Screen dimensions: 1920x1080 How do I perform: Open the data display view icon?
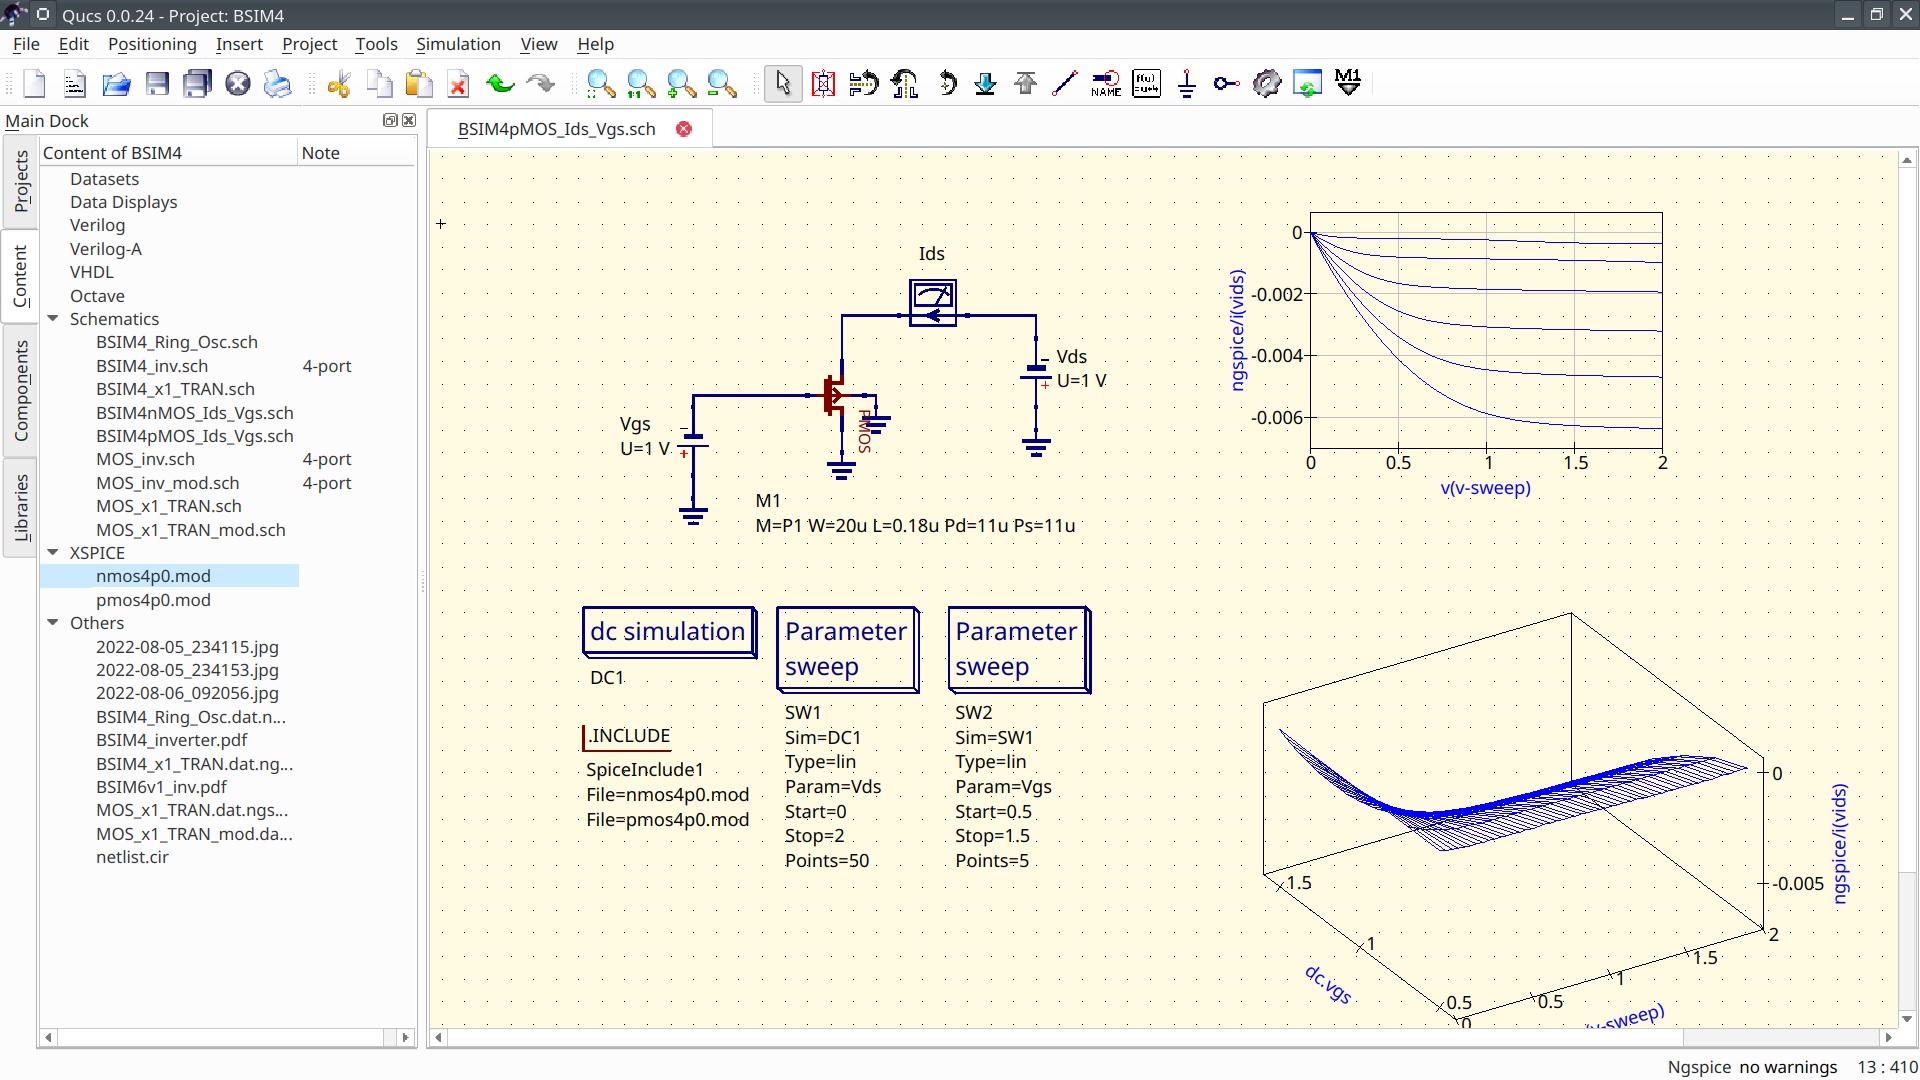1308,84
